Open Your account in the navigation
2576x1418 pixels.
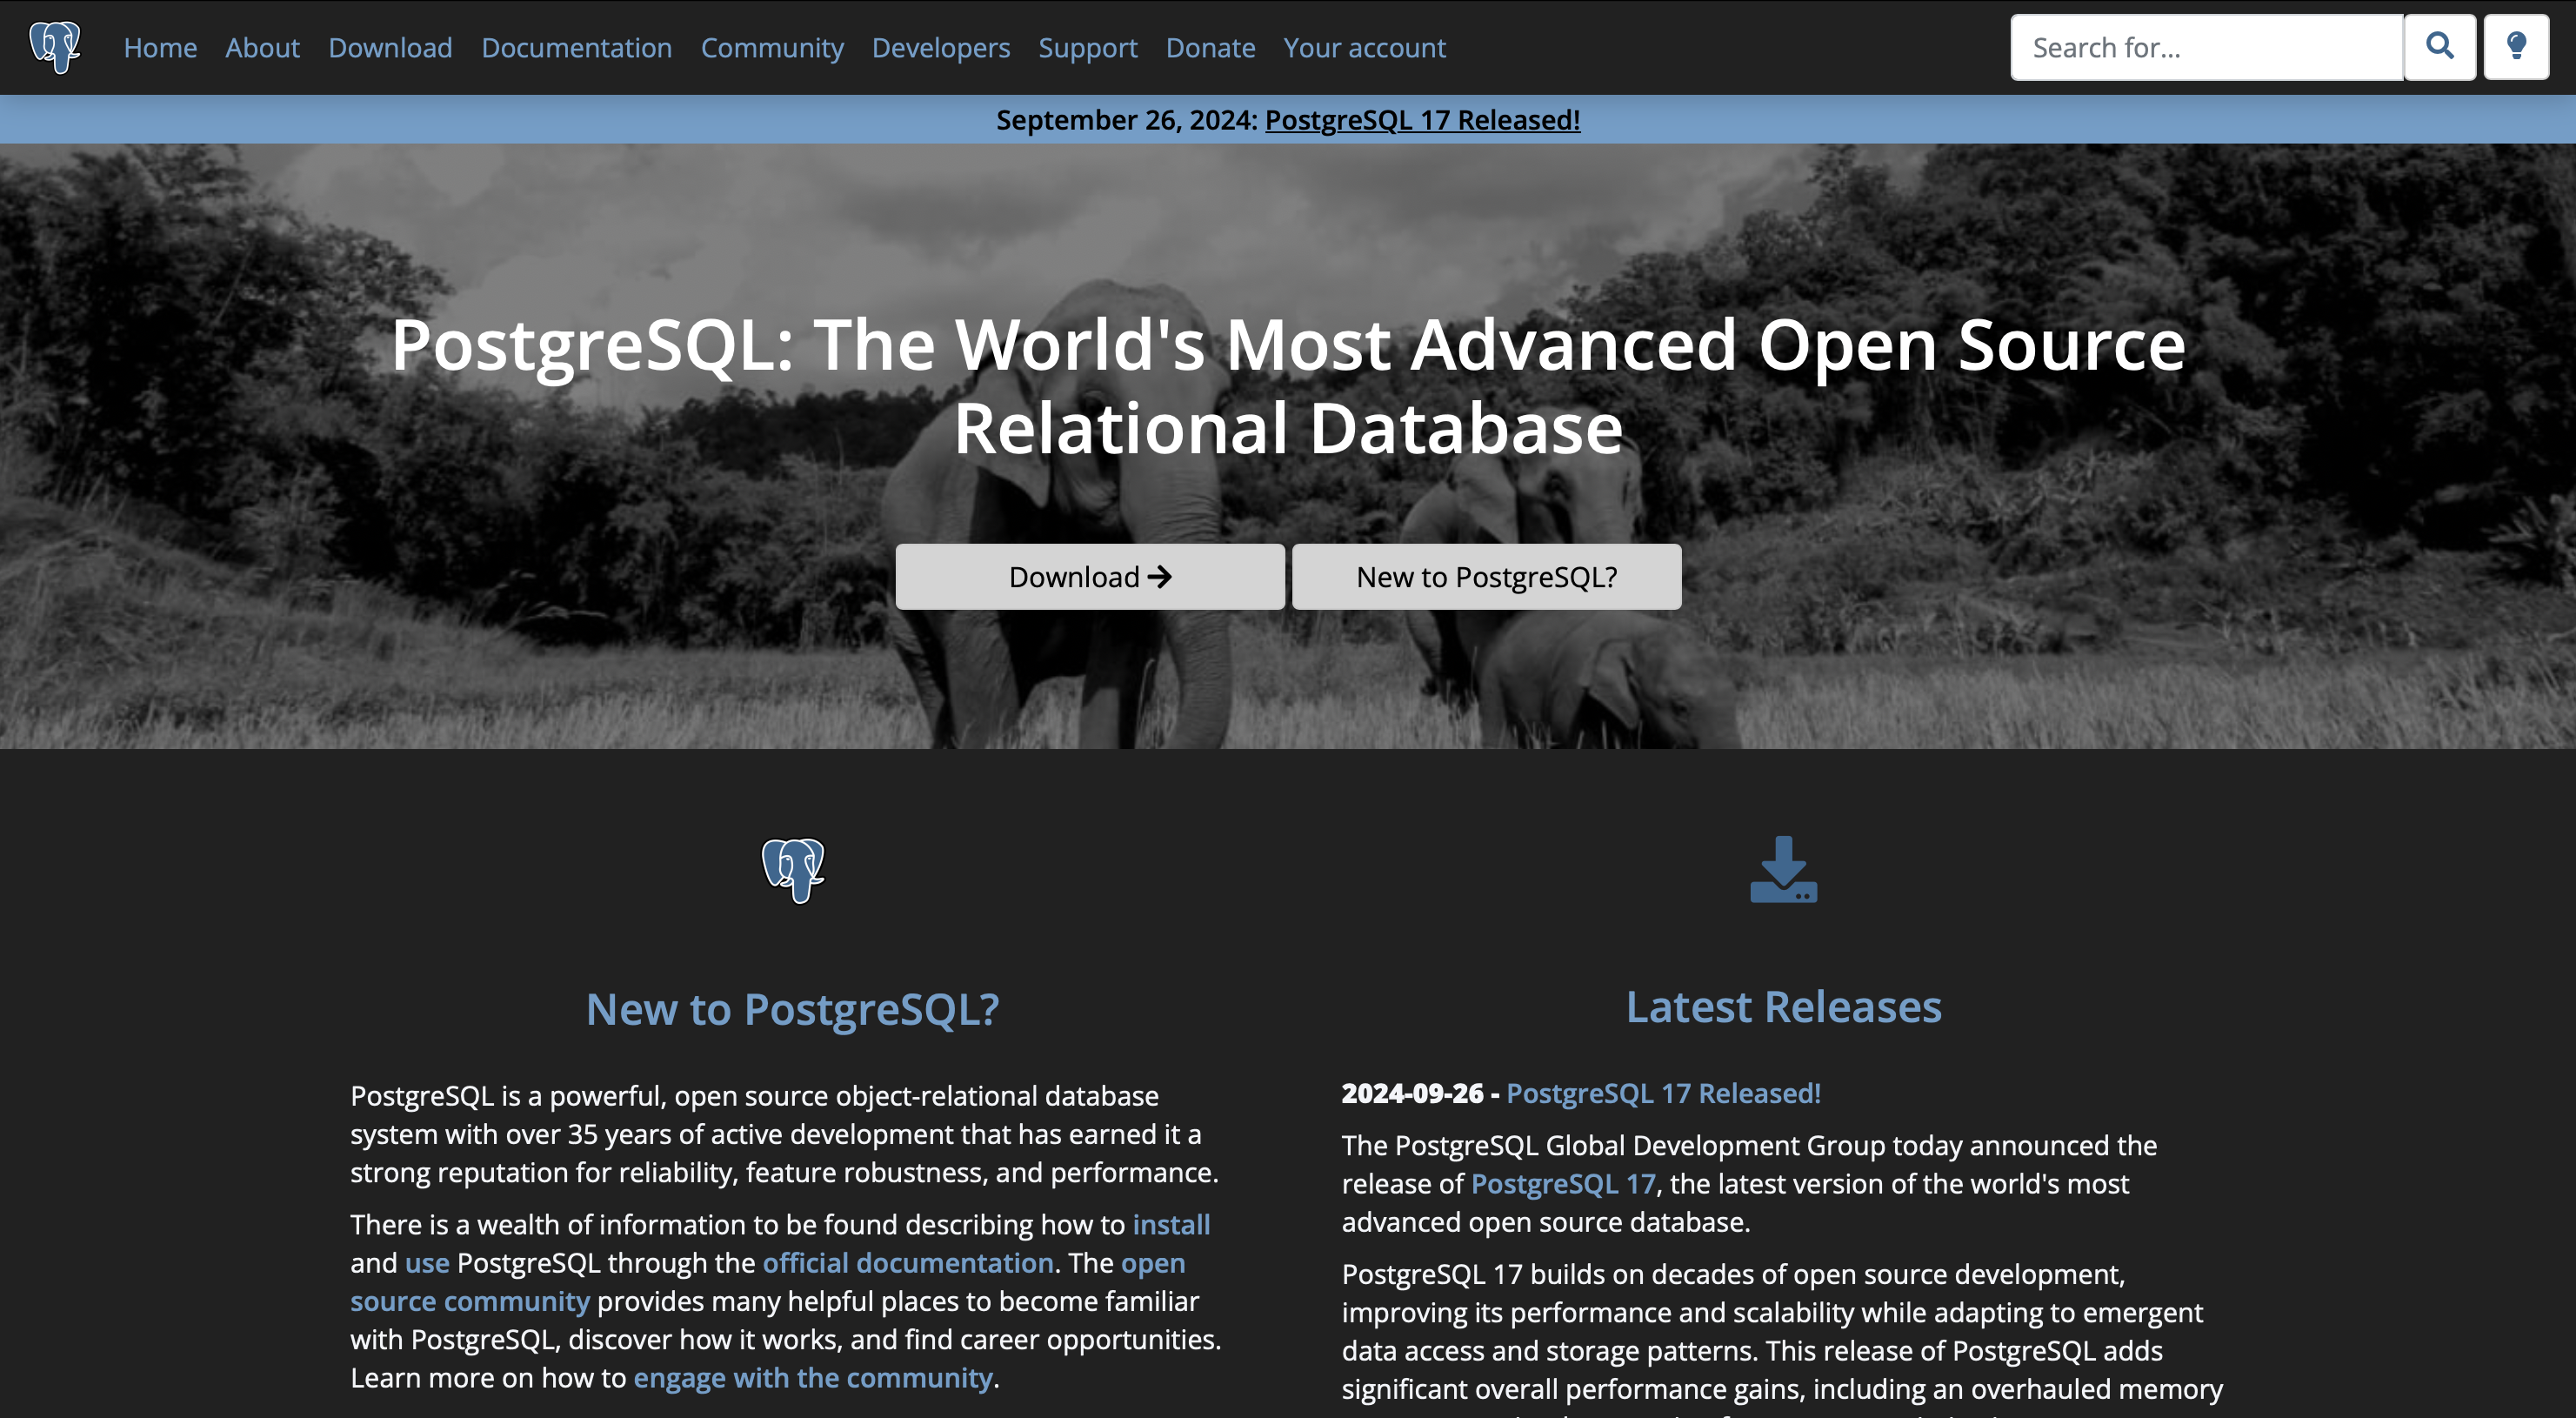[1364, 47]
